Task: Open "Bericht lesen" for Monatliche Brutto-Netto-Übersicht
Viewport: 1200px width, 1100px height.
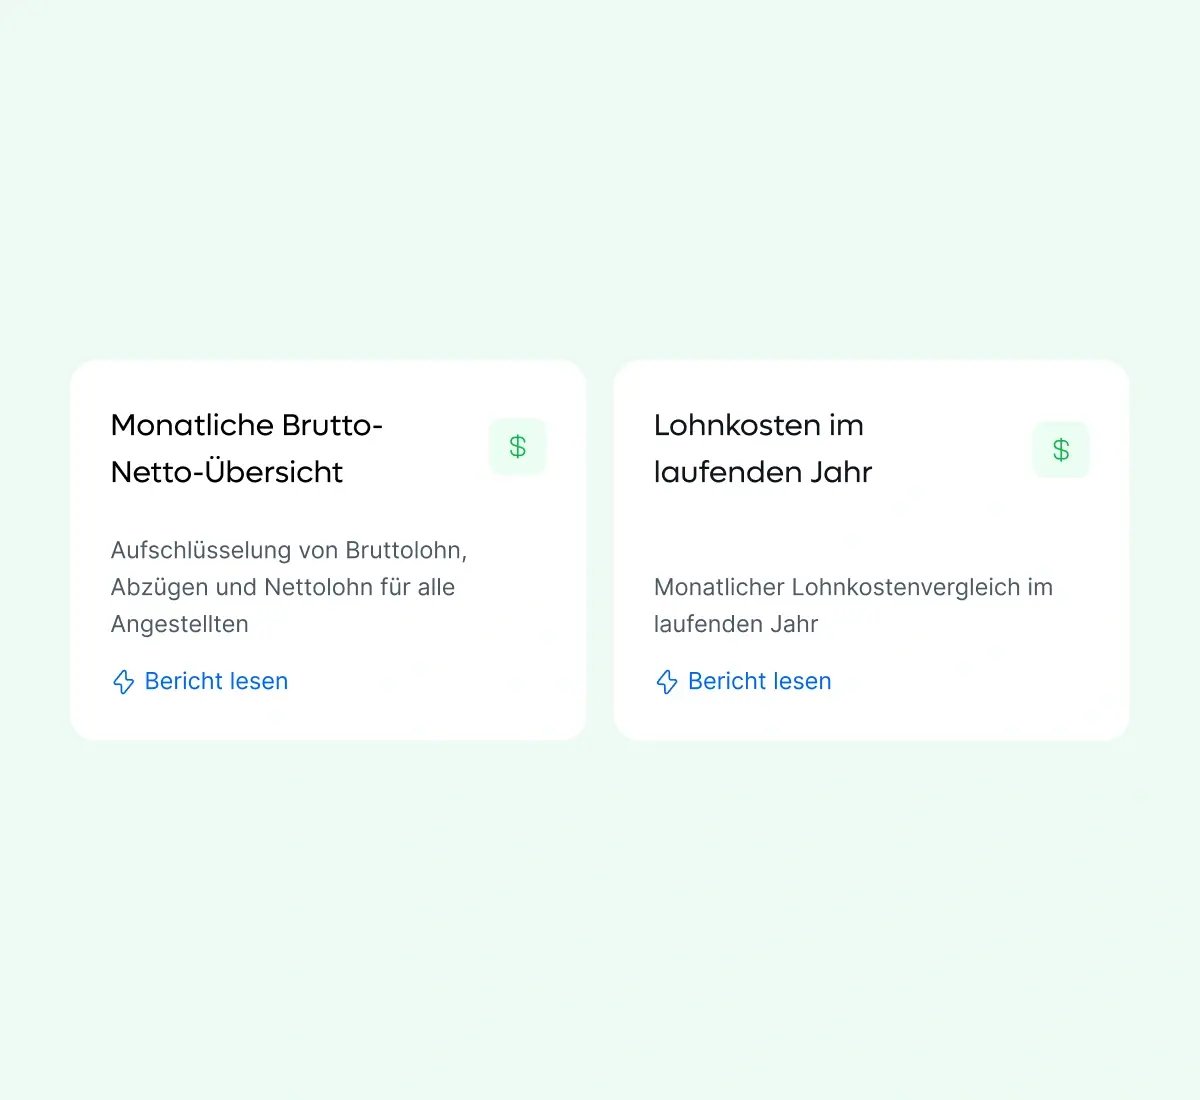Action: (x=216, y=681)
